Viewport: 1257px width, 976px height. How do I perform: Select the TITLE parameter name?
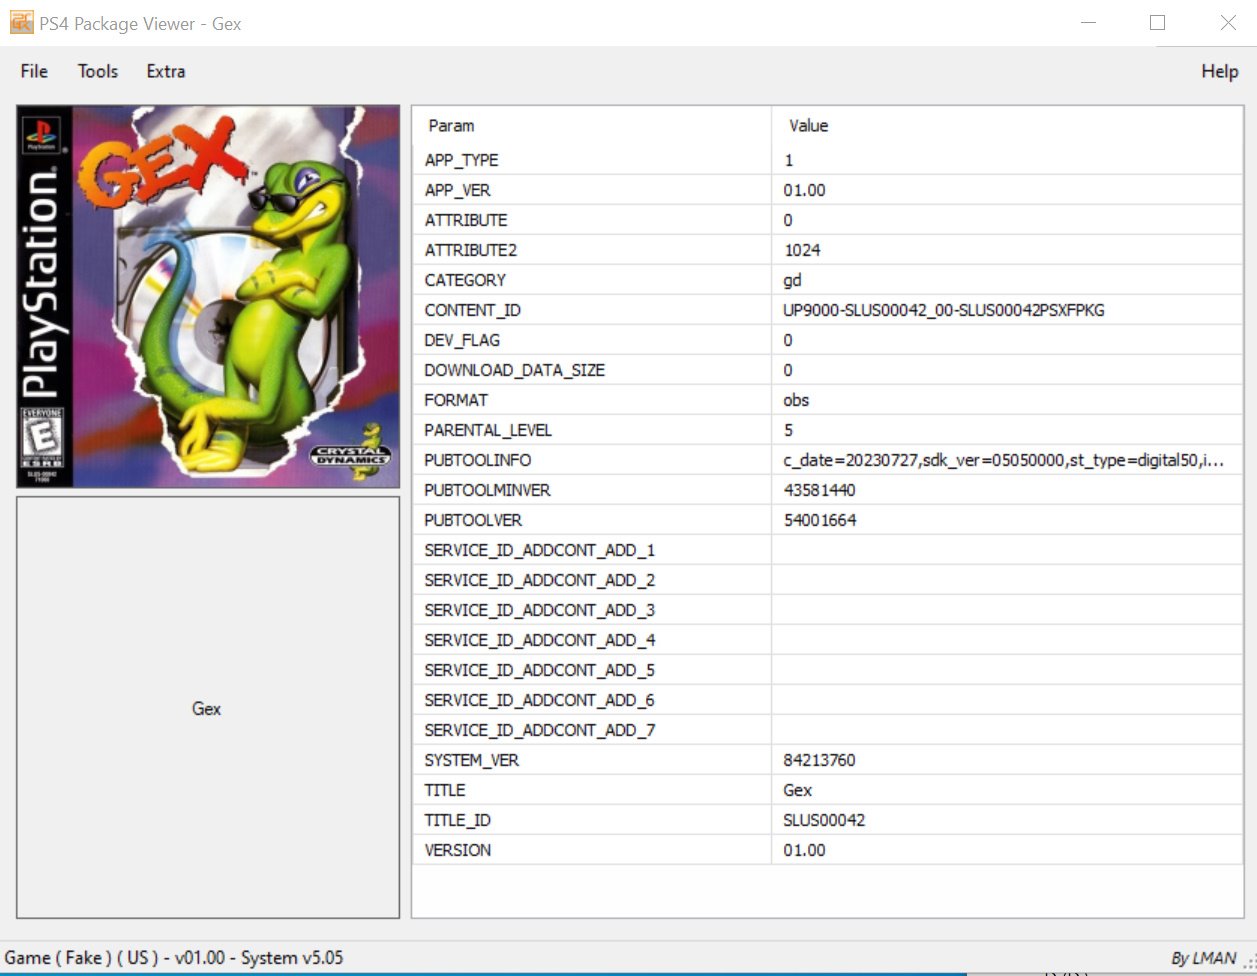point(445,790)
